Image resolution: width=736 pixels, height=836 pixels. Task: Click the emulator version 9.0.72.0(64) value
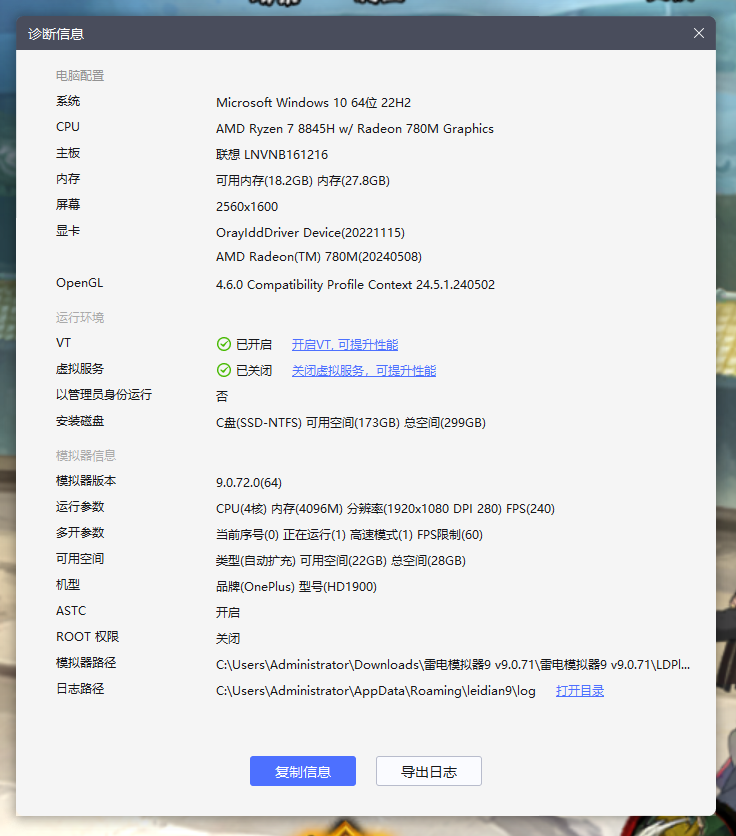click(249, 482)
